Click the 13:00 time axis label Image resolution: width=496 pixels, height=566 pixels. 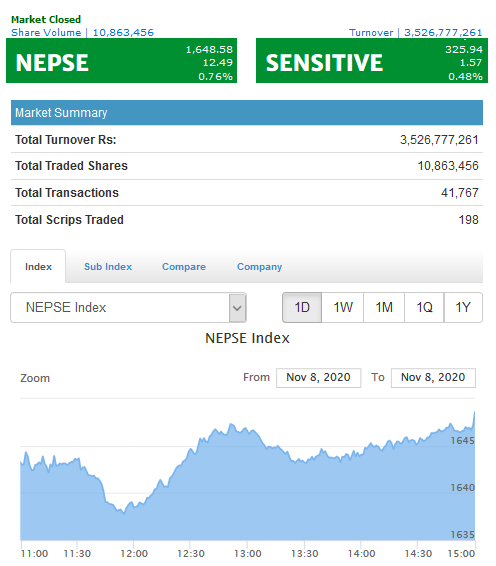(x=248, y=554)
